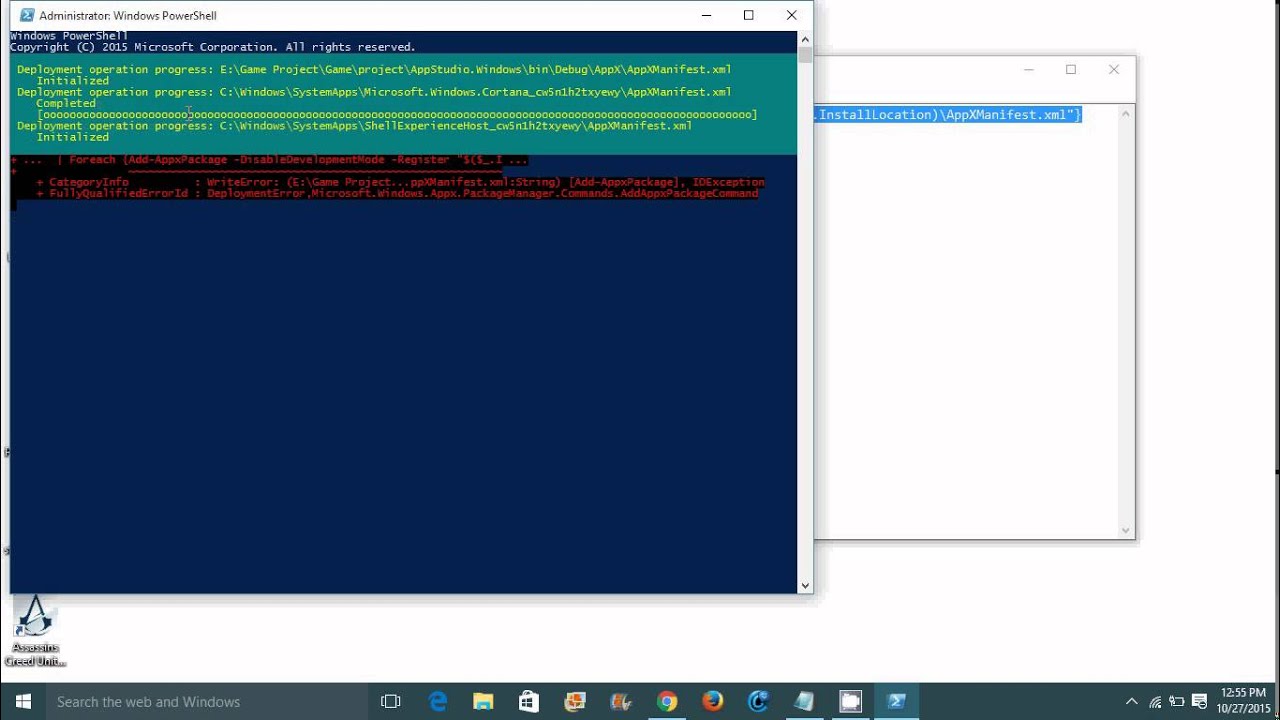Click the Foreach Add-AppxPackage error line
The height and width of the screenshot is (720, 1280).
(268, 160)
